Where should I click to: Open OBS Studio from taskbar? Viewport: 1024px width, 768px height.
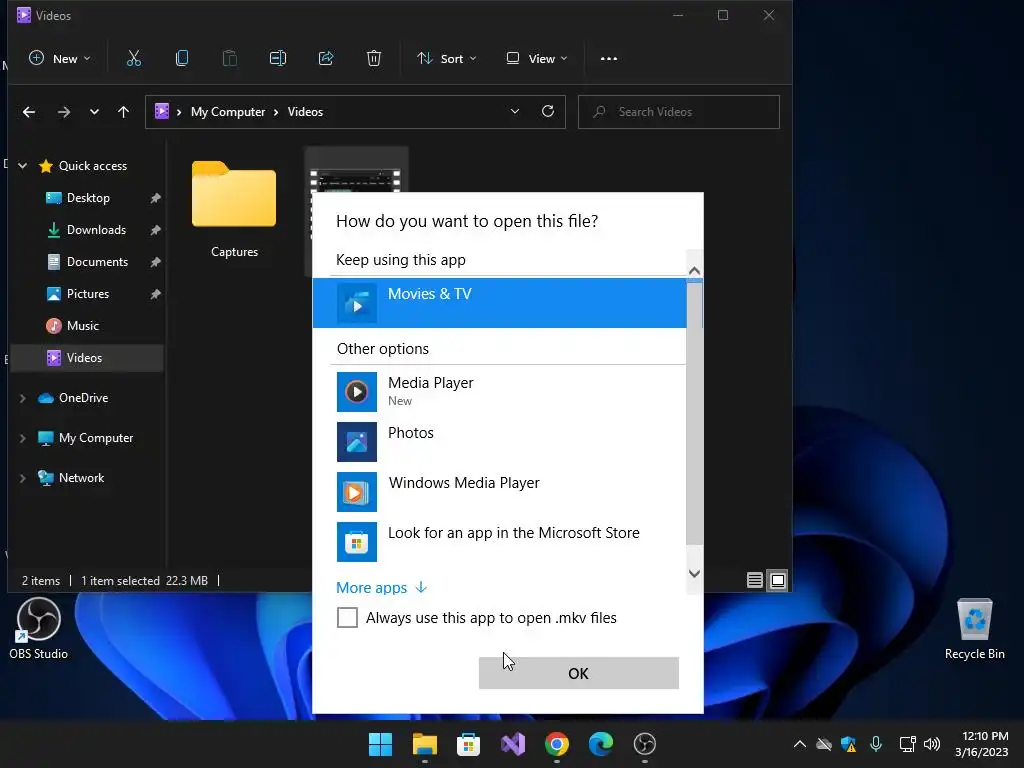[x=645, y=744]
